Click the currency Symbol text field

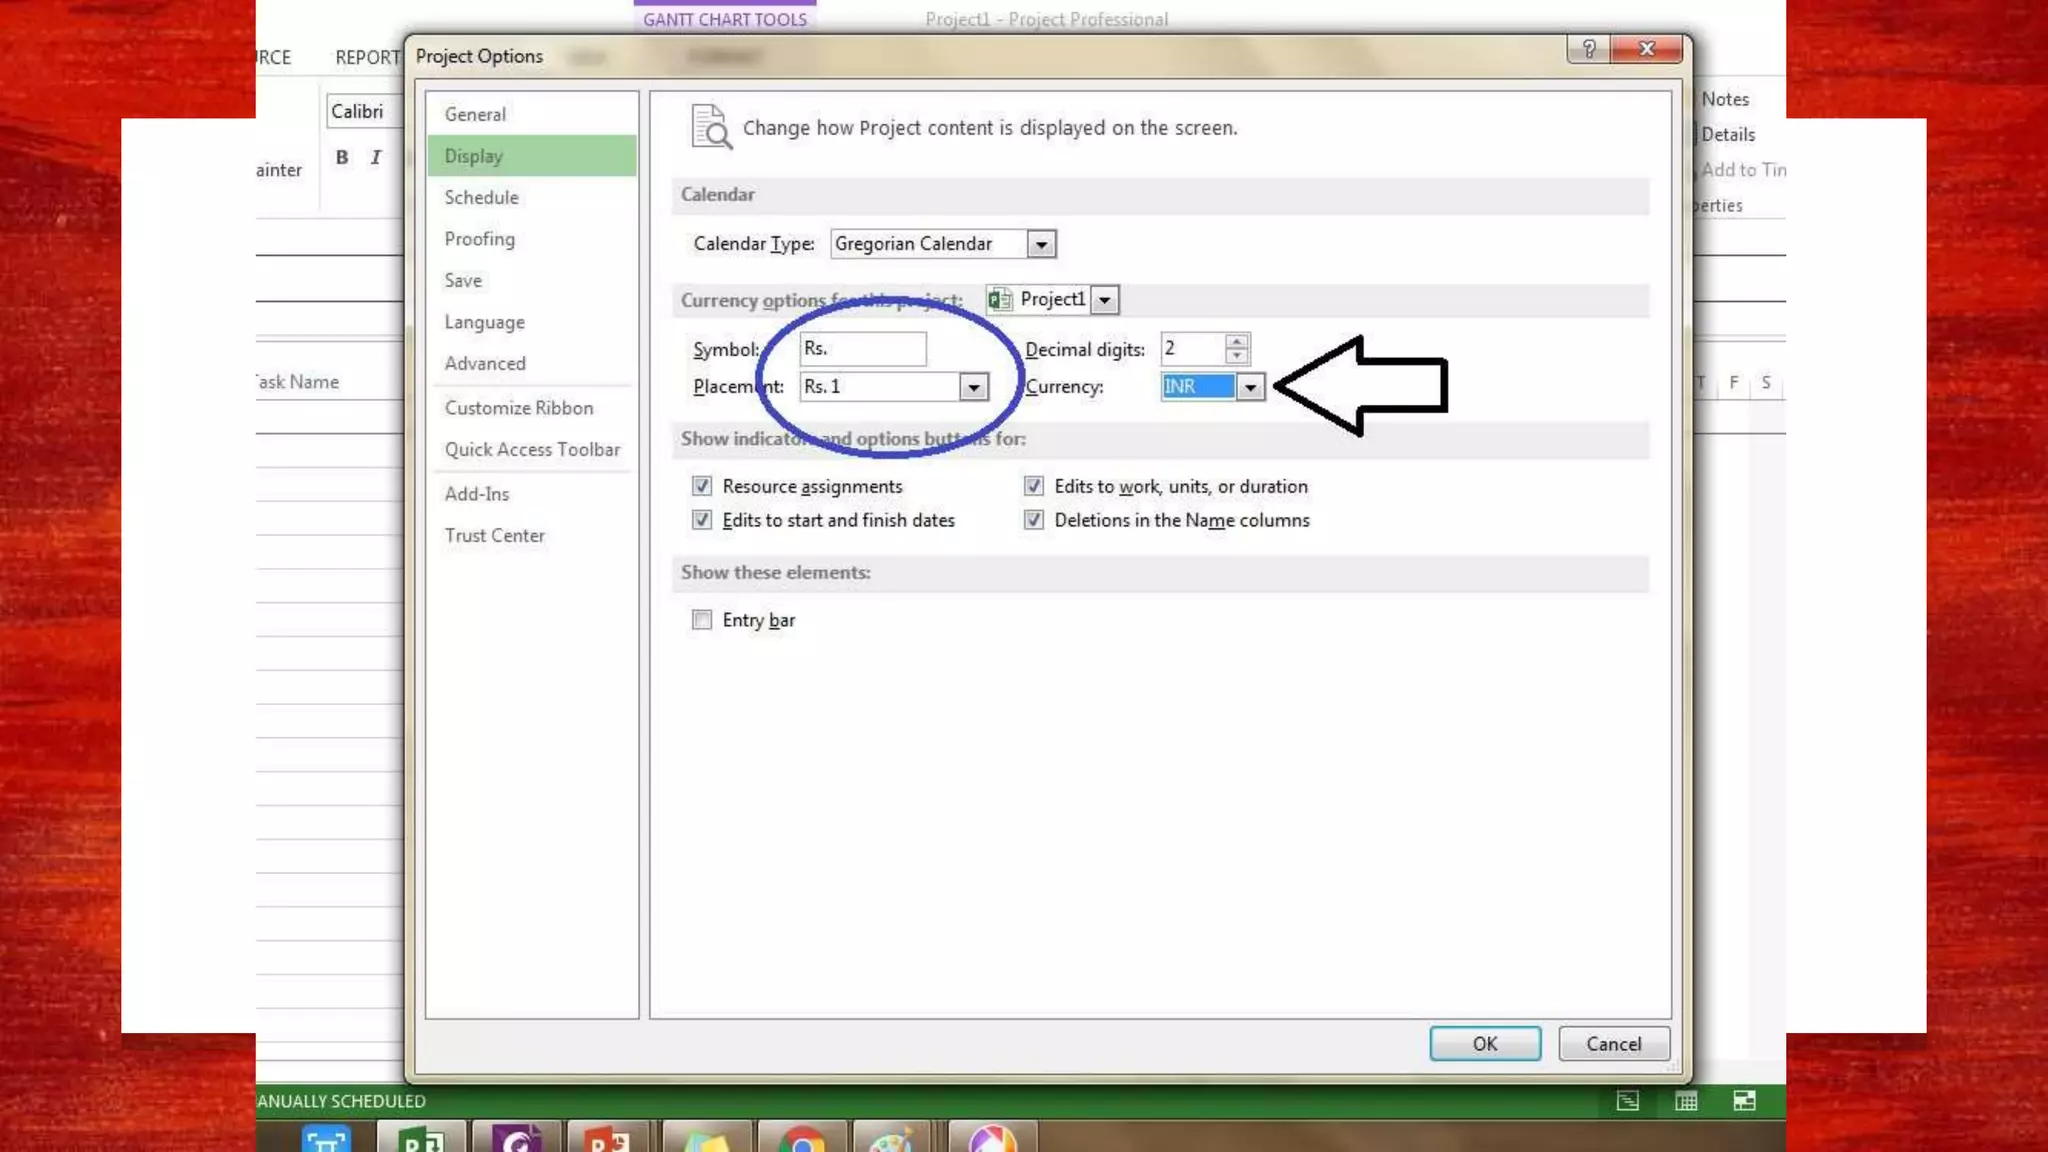[x=862, y=348]
